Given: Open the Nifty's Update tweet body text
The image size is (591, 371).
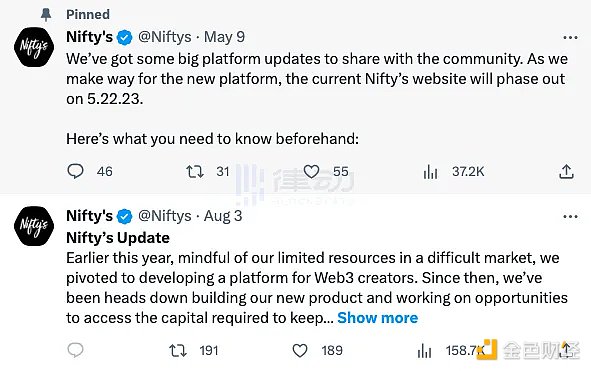Looking at the screenshot, I should pos(317,288).
